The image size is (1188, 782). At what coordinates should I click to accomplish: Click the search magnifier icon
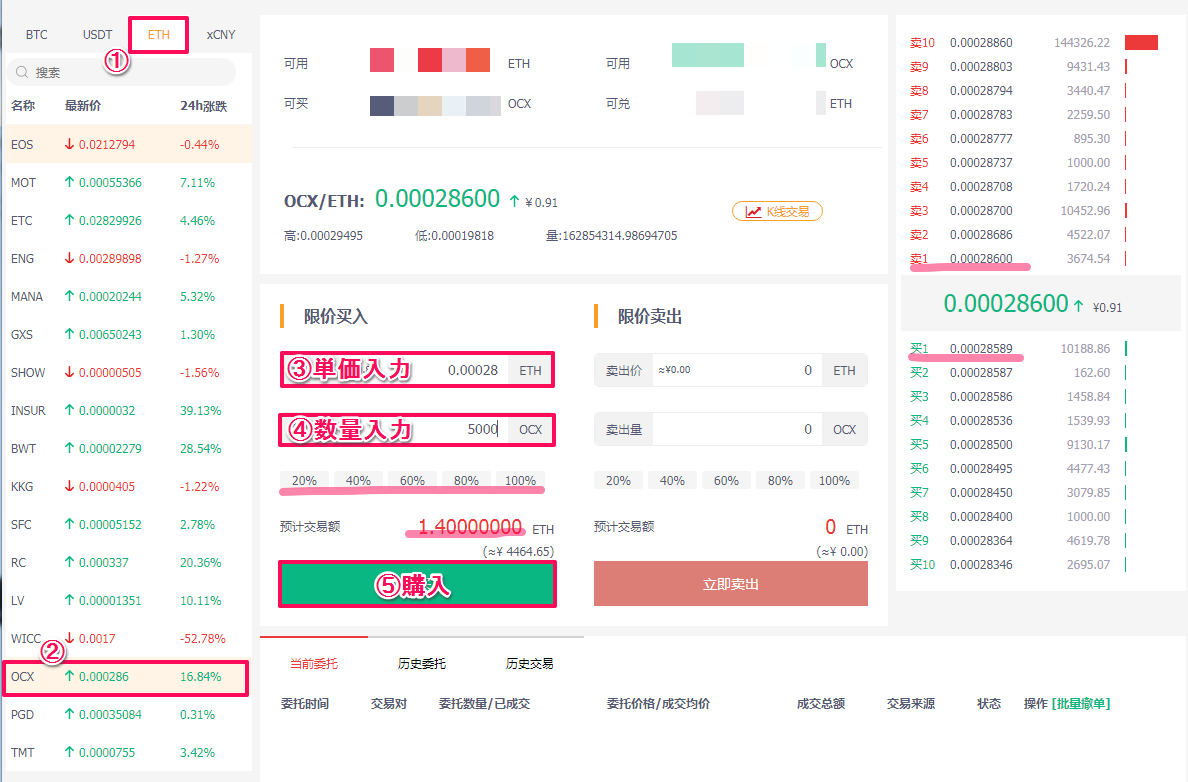tap(22, 72)
